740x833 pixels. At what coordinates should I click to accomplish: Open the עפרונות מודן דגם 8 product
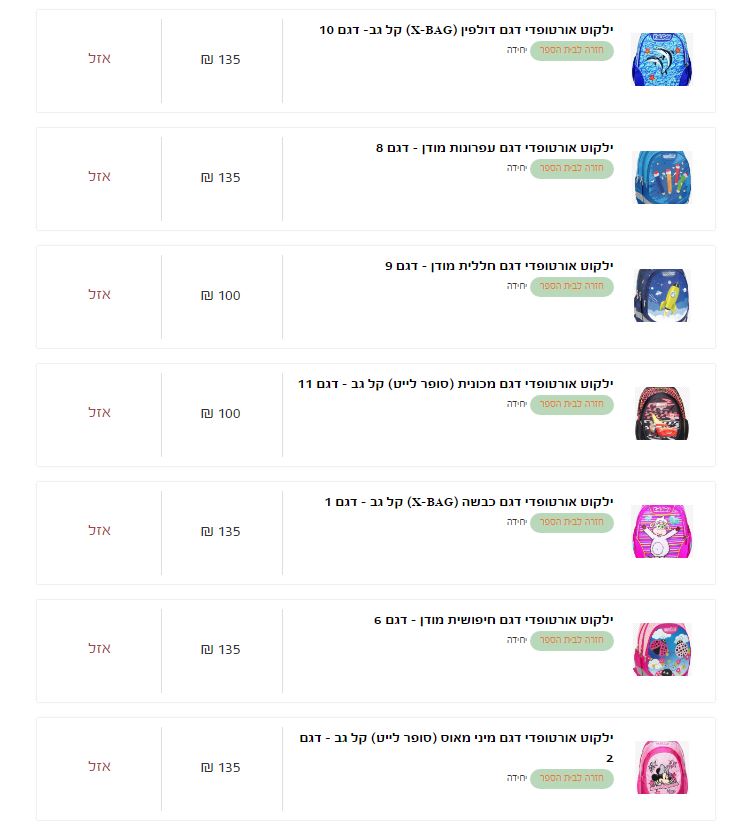pyautogui.click(x=494, y=148)
